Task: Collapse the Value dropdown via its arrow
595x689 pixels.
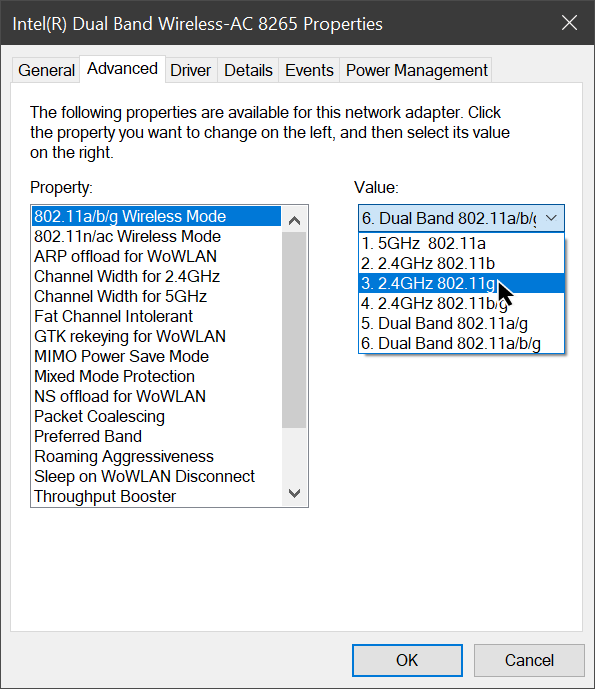Action: pos(551,218)
